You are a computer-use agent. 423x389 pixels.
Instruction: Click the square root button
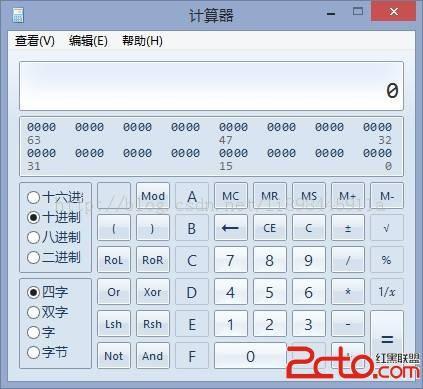[387, 228]
